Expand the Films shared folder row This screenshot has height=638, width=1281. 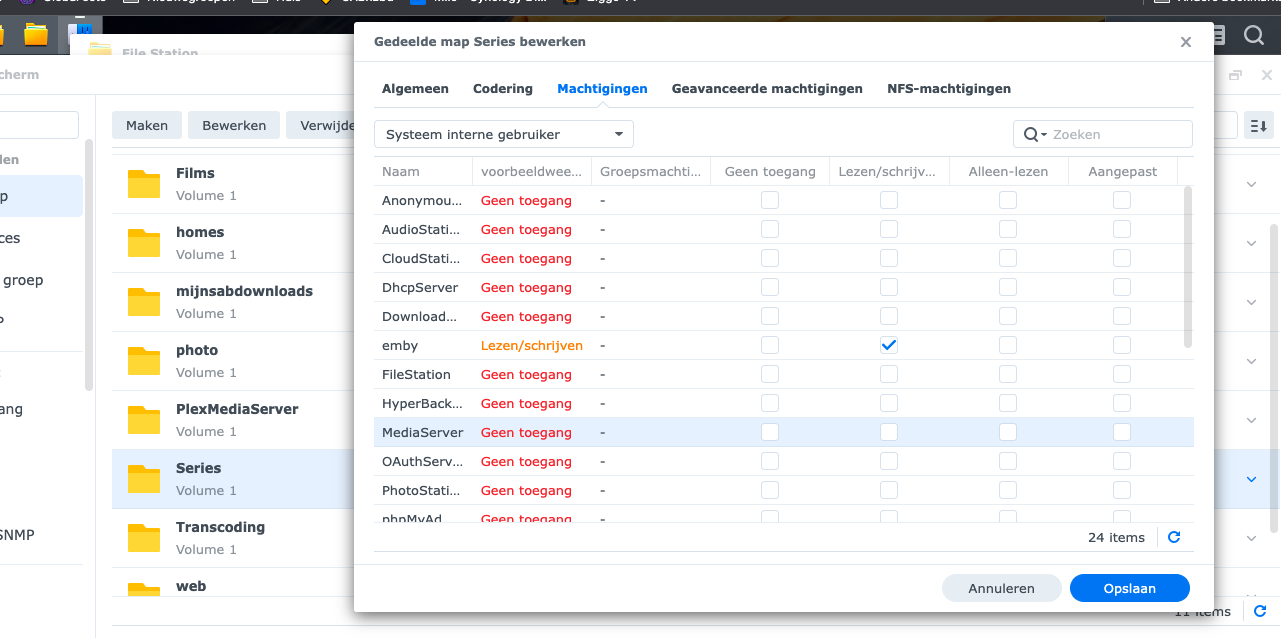[x=1251, y=184]
